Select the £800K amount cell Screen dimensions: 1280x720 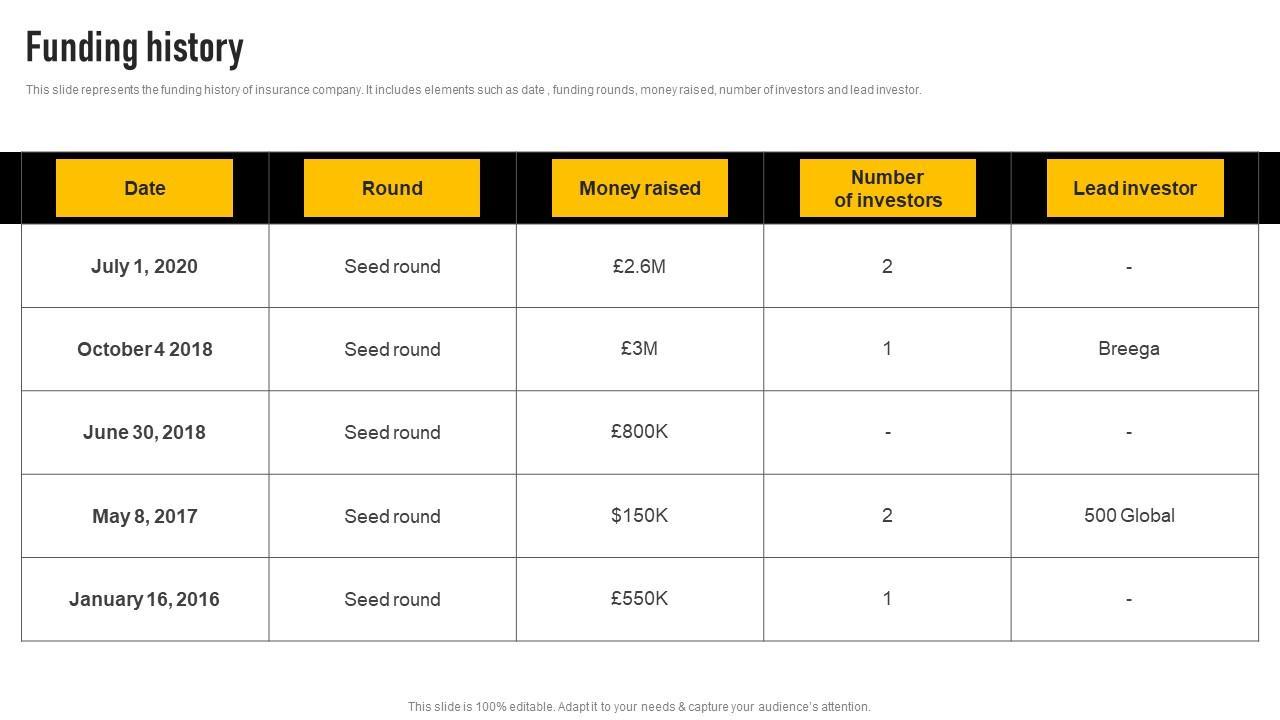pos(639,431)
